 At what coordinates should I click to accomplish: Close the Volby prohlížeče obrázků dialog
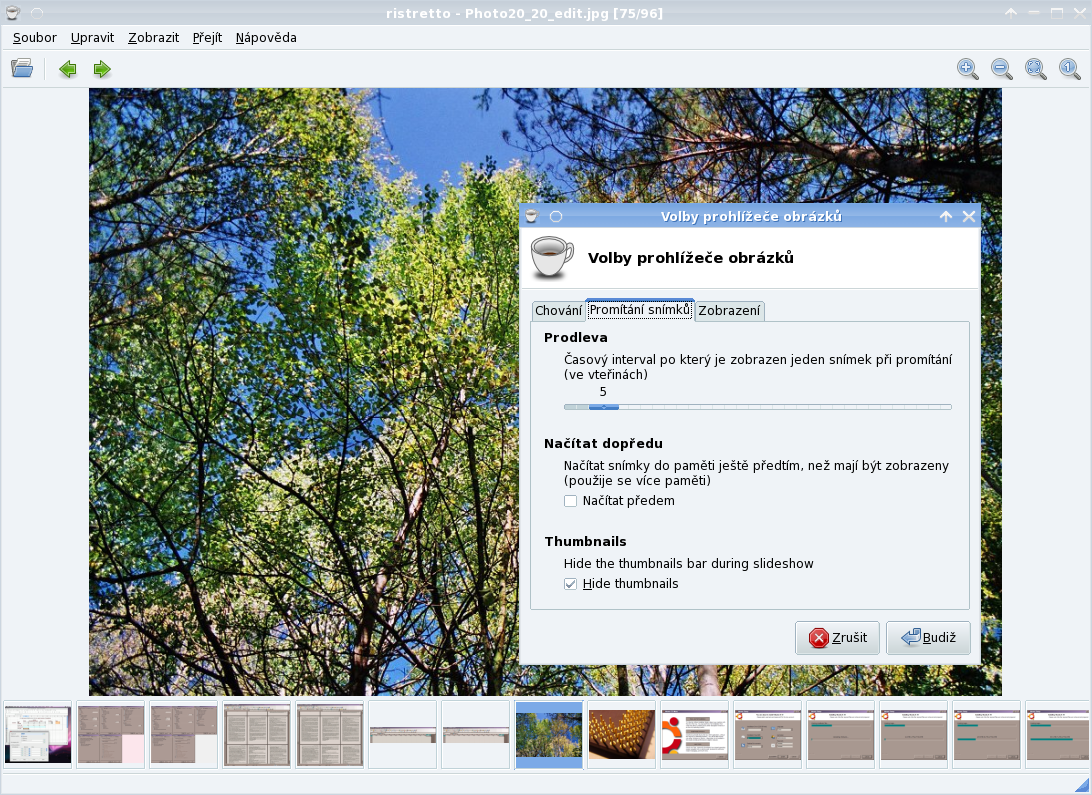pos(969,217)
